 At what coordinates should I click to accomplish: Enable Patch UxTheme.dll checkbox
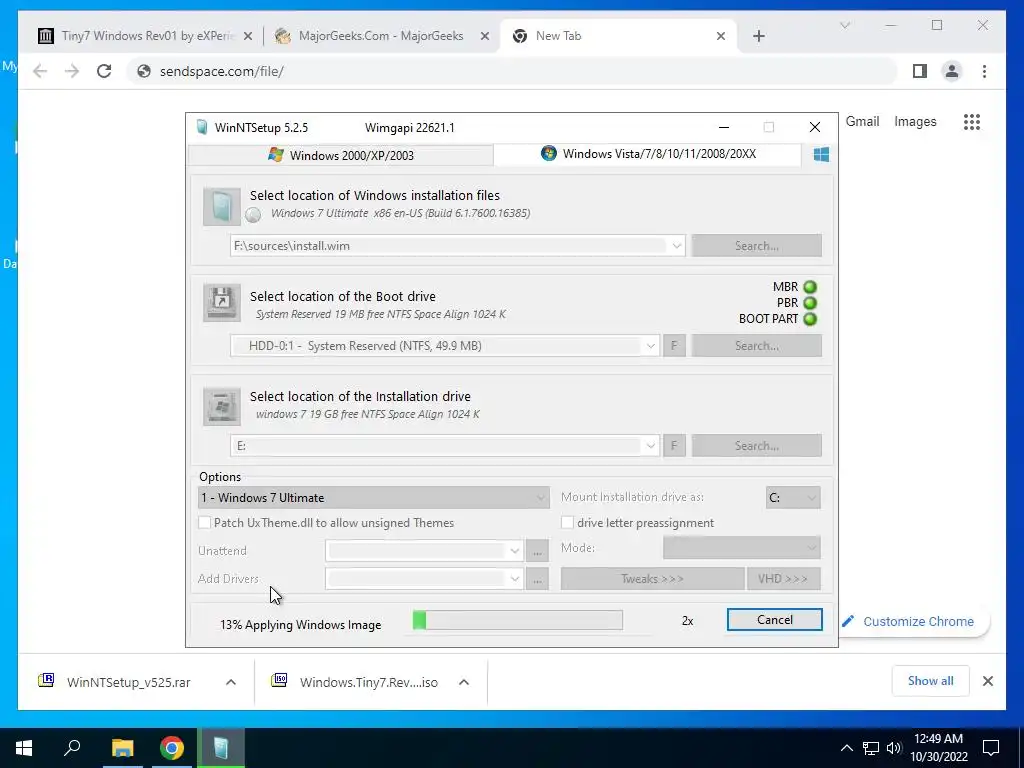pyautogui.click(x=204, y=522)
